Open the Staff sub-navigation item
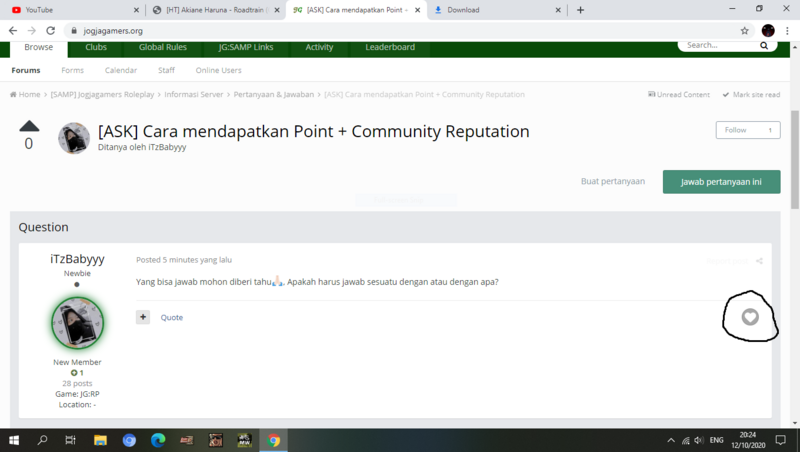This screenshot has width=800, height=452. coord(166,70)
